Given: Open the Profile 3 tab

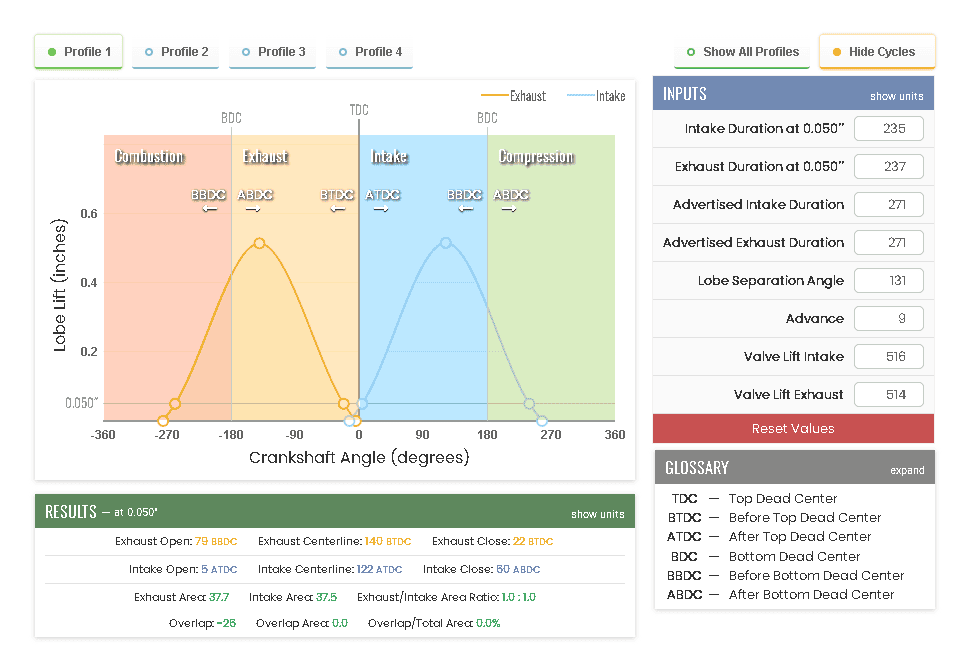Looking at the screenshot, I should [272, 52].
